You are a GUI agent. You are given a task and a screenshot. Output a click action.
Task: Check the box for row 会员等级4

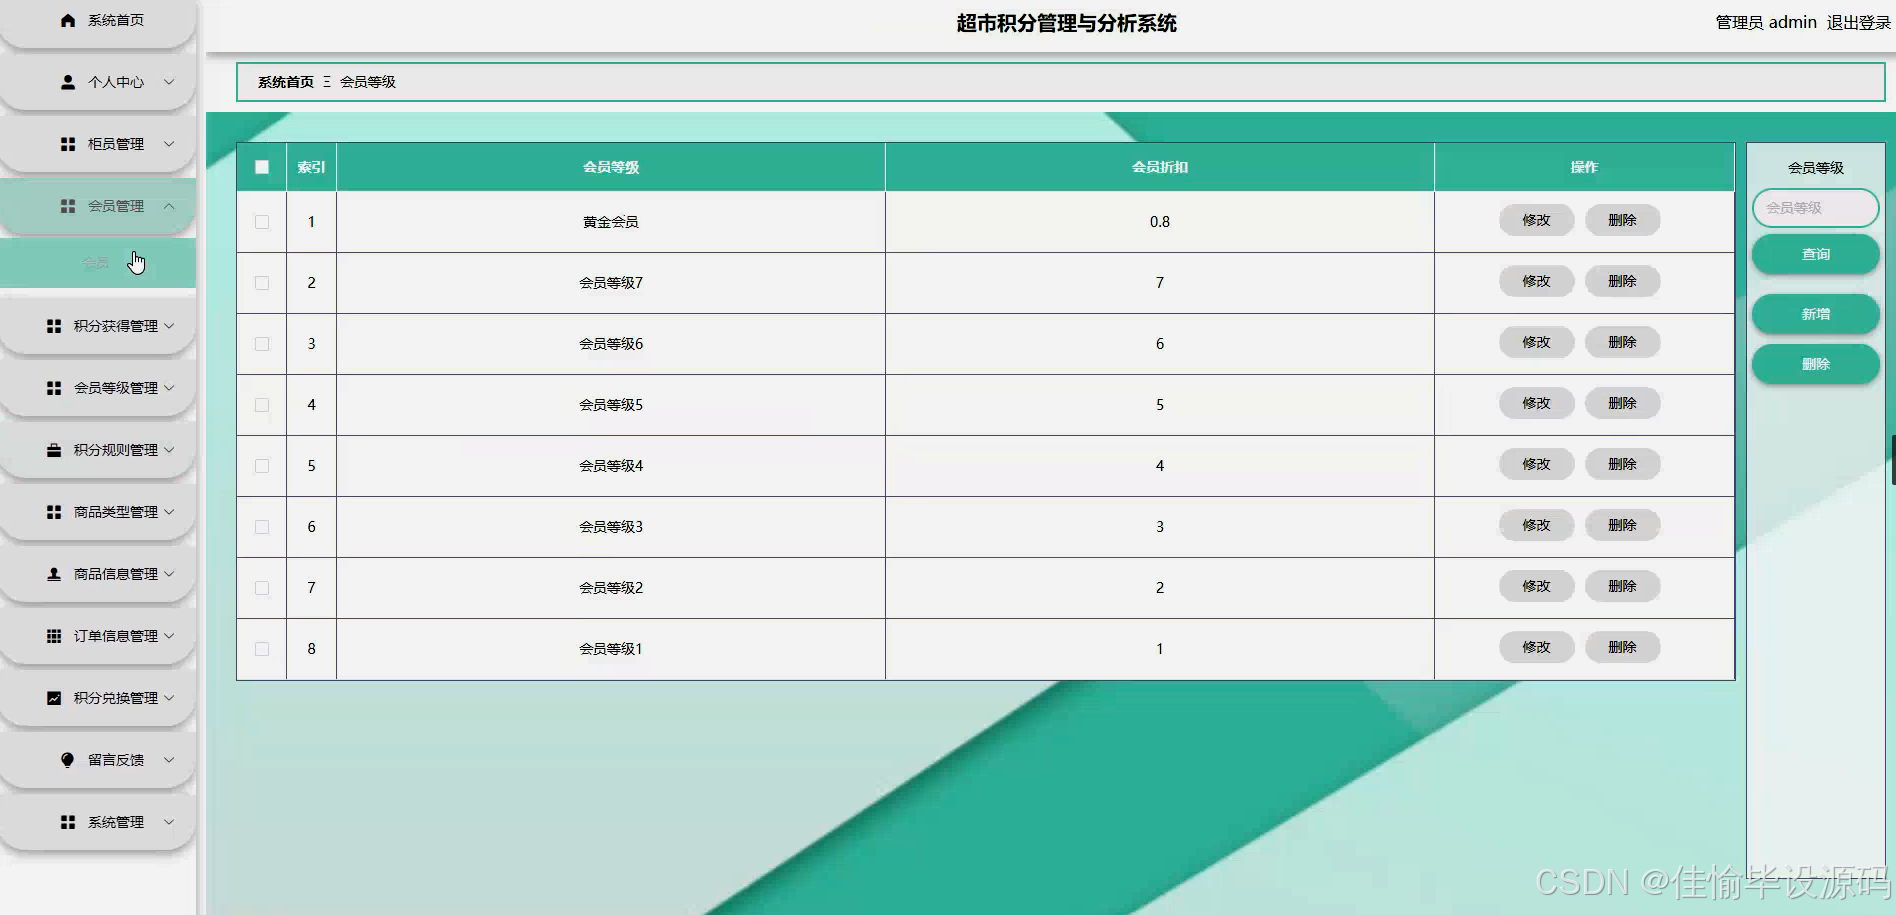pos(262,466)
